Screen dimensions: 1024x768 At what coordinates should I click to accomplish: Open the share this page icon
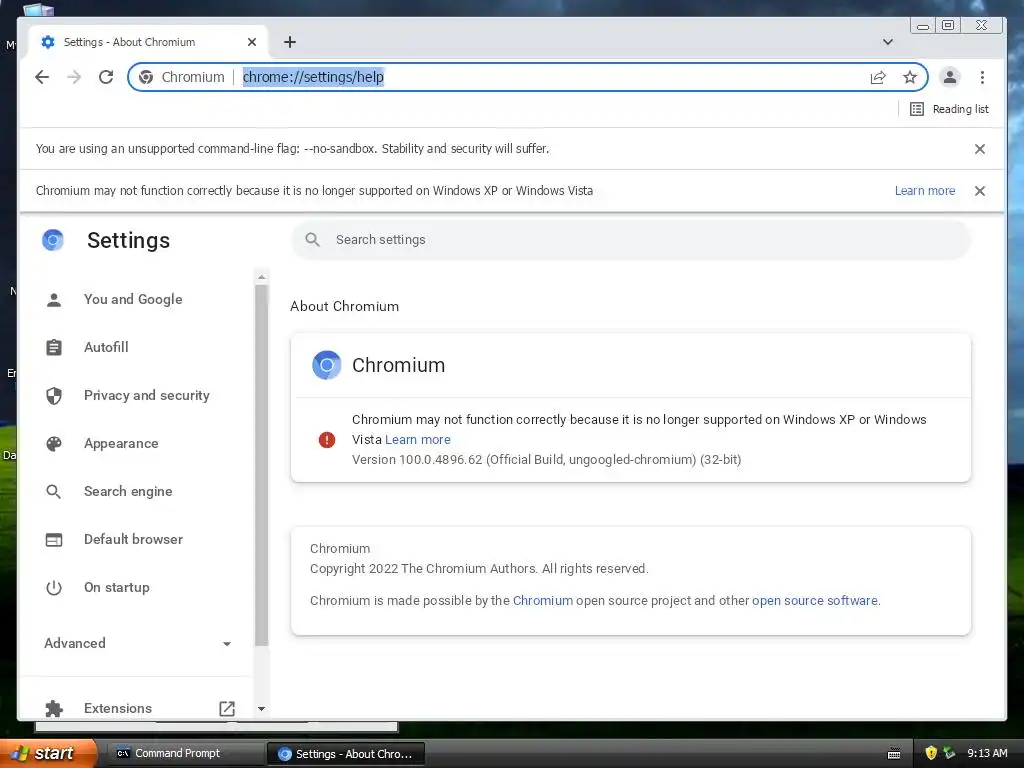(878, 78)
